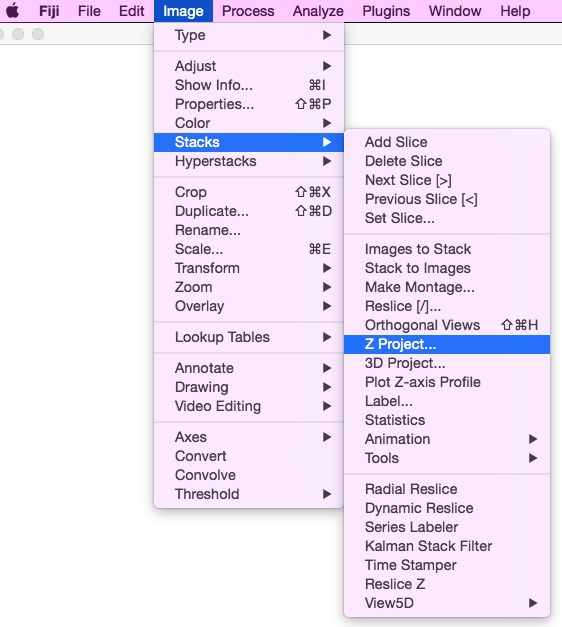This screenshot has height=627, width=562.
Task: Choose Delete Slice in Stacks submenu
Action: pos(447,161)
